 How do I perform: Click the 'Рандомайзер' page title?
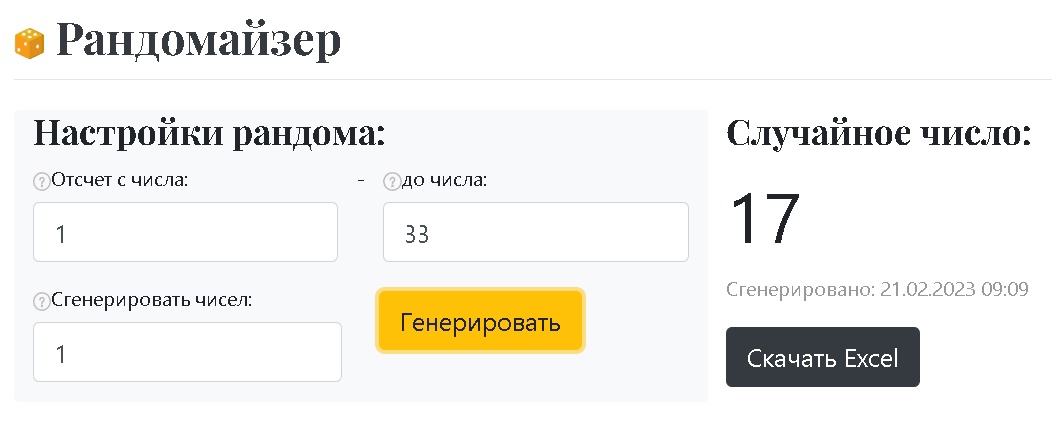tap(199, 40)
